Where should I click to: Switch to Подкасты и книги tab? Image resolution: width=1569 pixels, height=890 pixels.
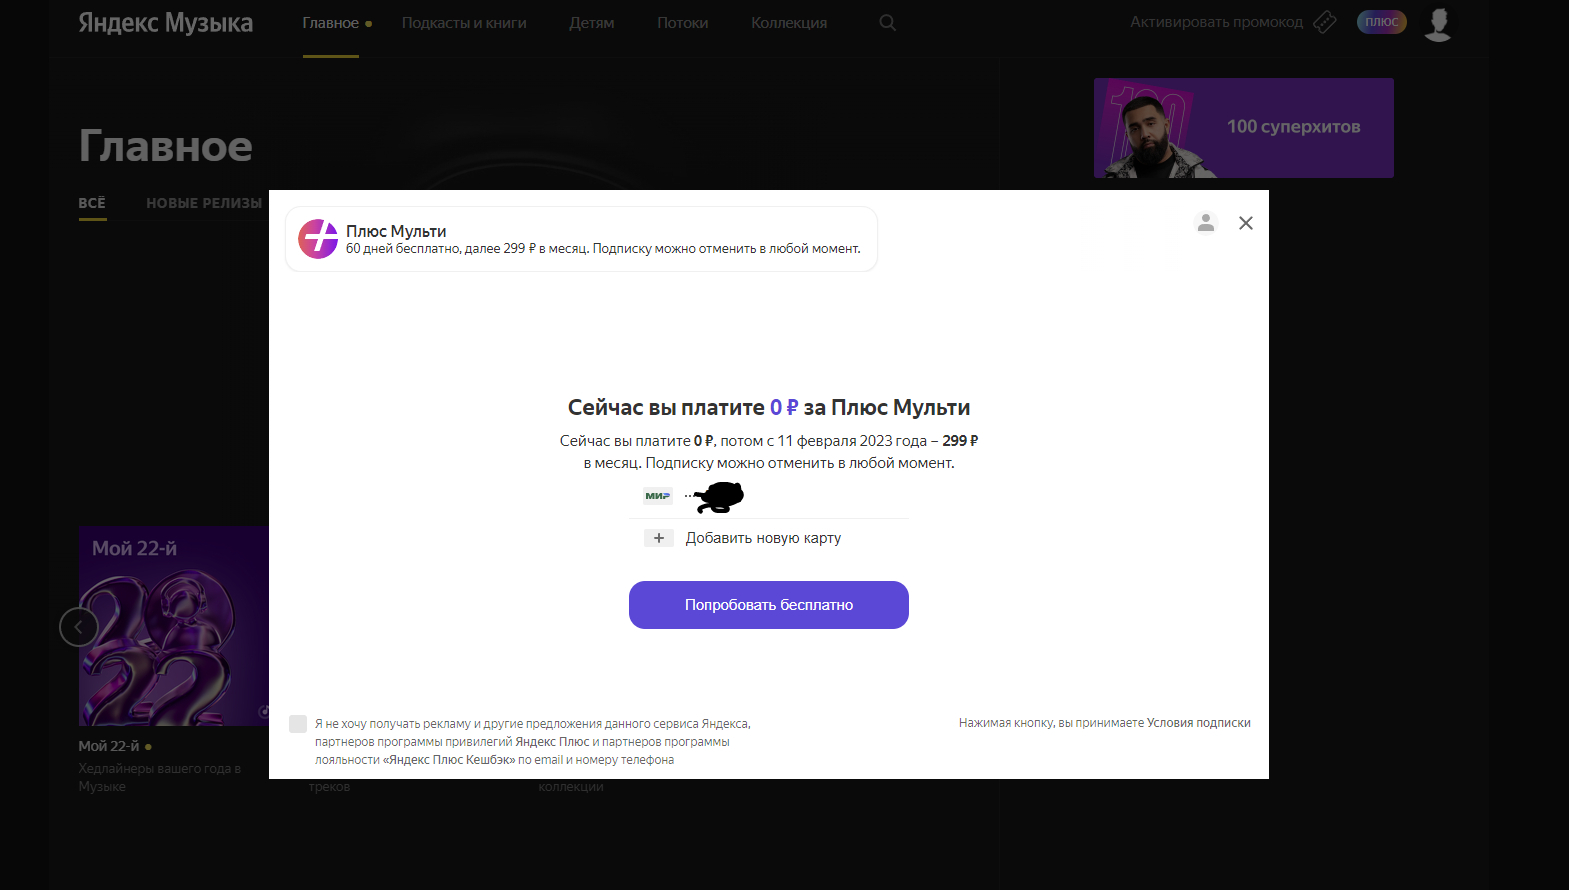point(464,23)
